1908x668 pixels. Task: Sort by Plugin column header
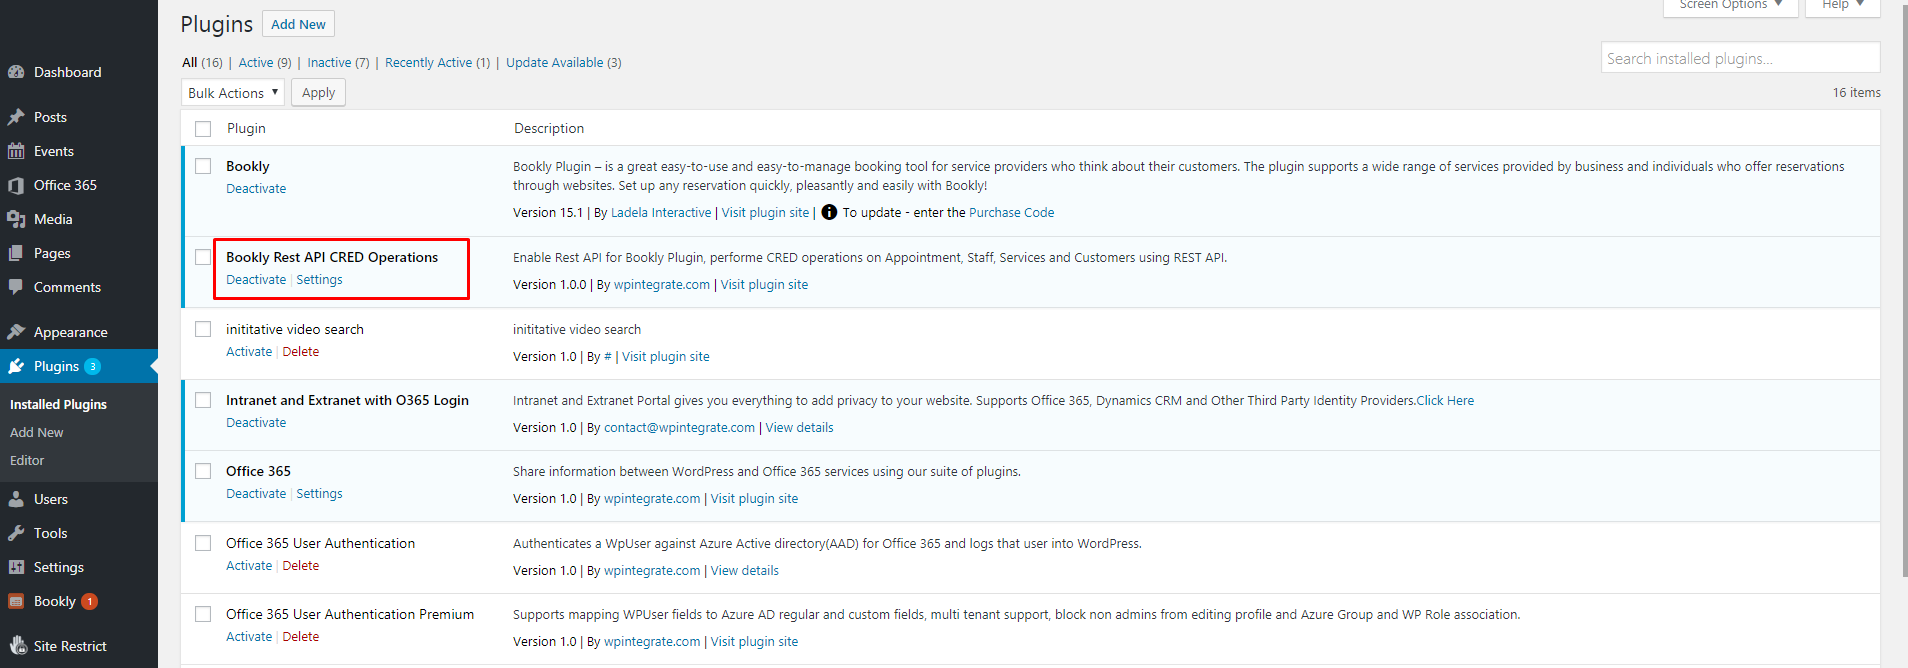pos(246,128)
